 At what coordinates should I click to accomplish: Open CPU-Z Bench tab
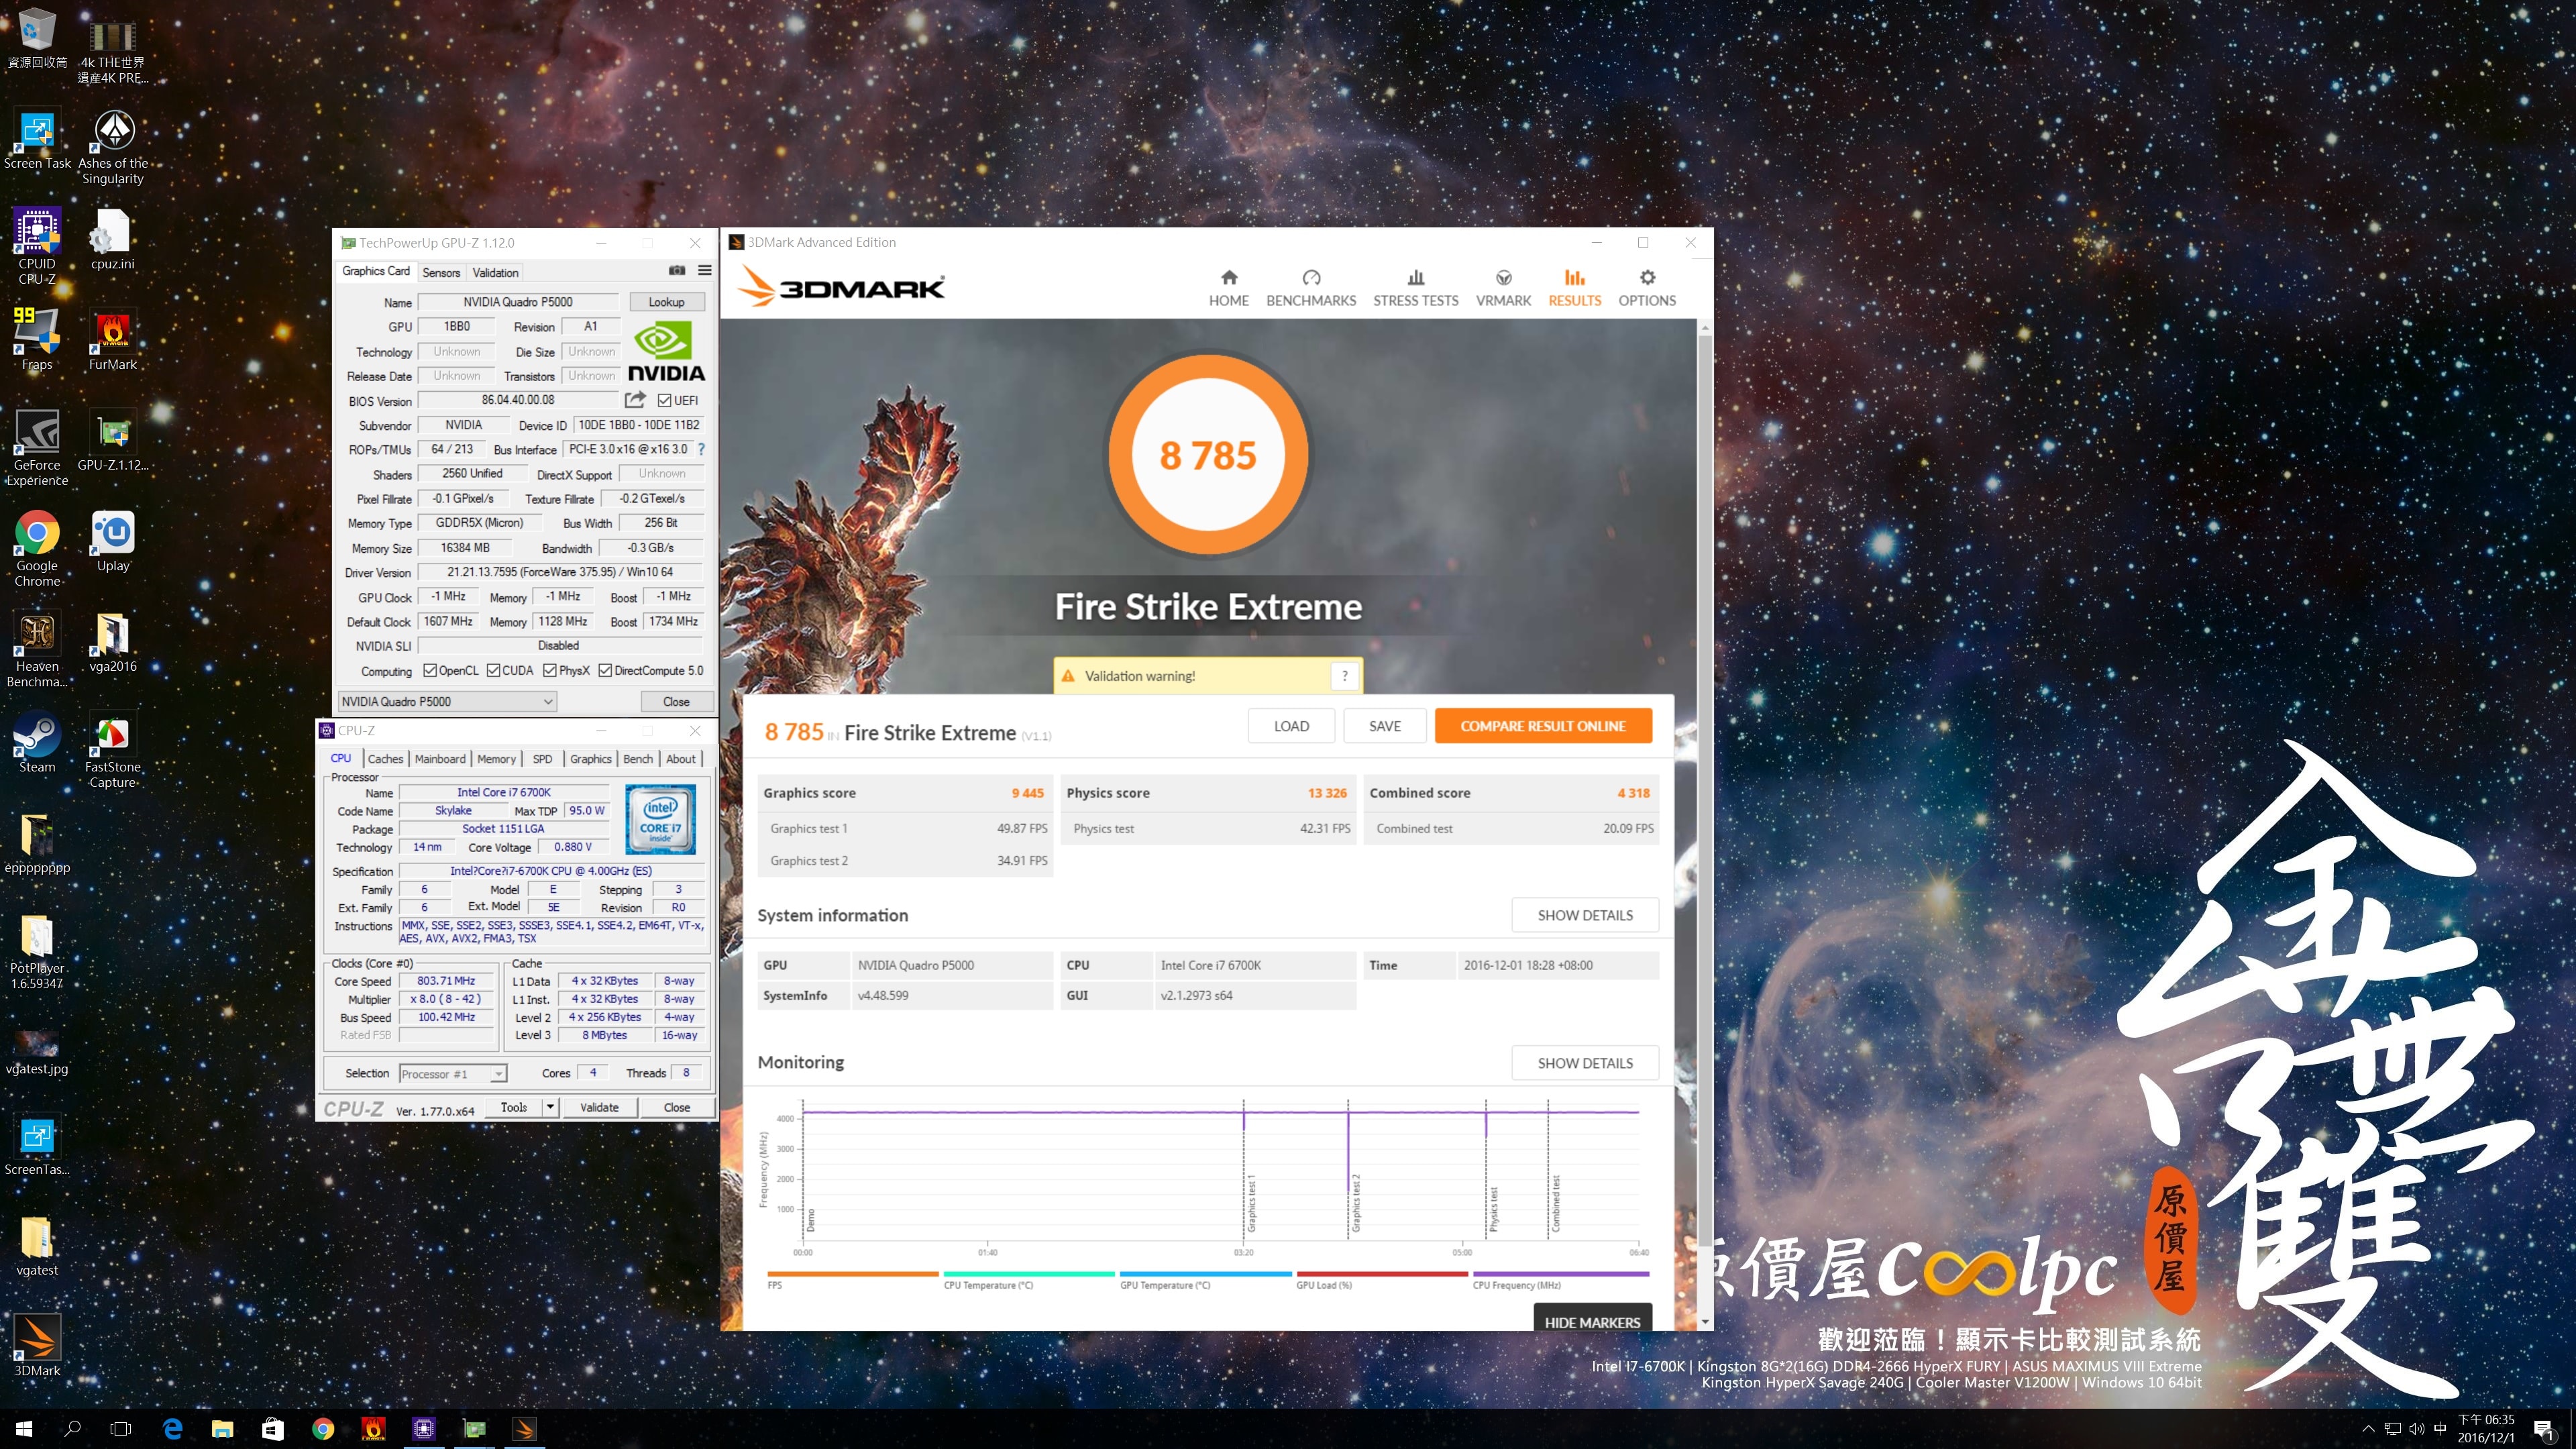click(x=638, y=759)
